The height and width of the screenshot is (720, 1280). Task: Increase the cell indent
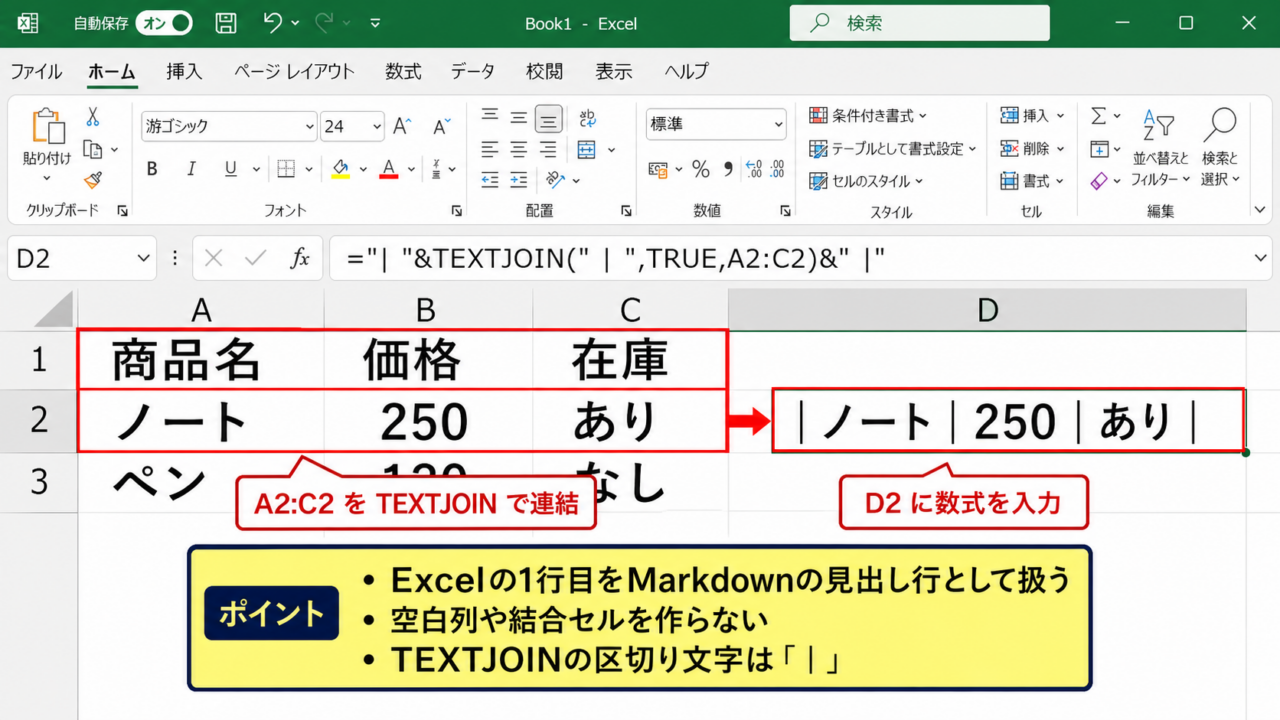518,180
